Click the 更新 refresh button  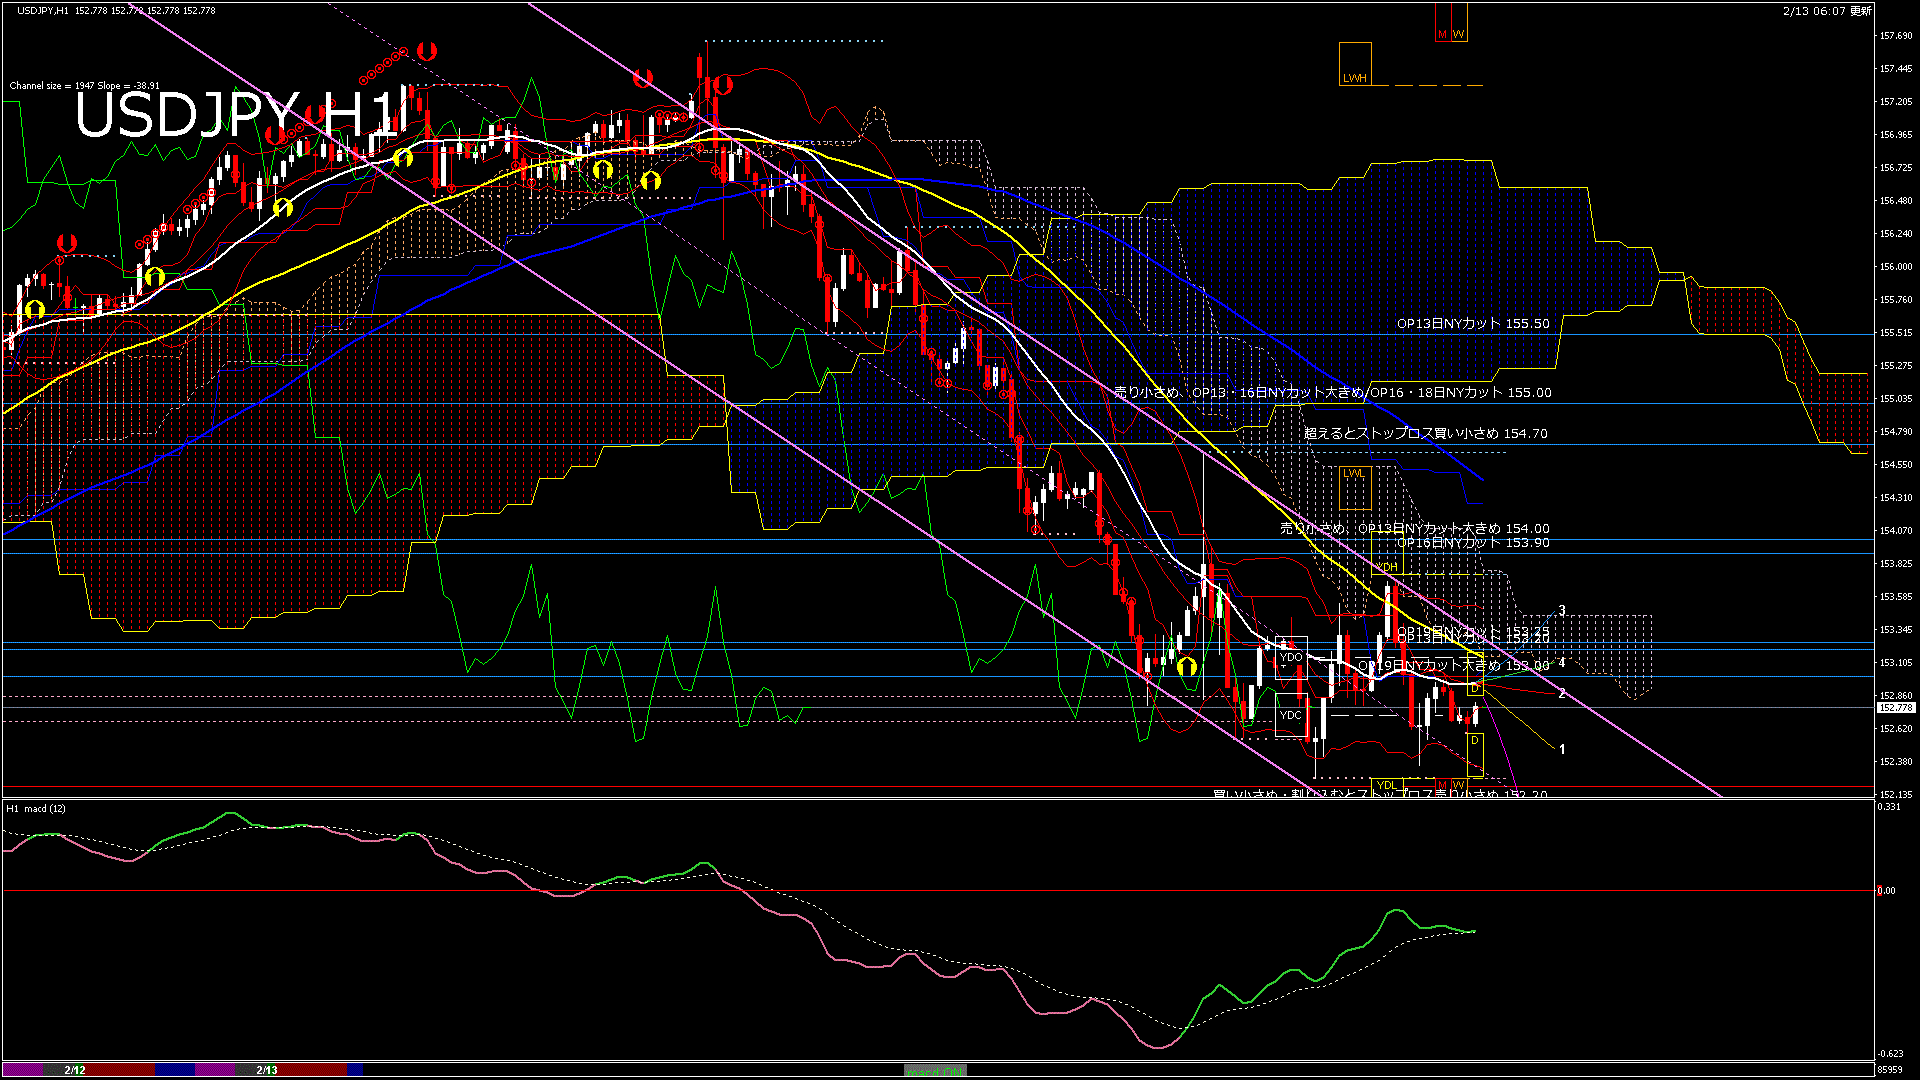click(x=1861, y=11)
